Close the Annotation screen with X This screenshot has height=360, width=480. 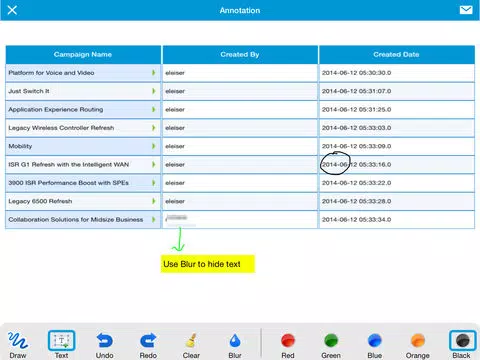(x=12, y=10)
